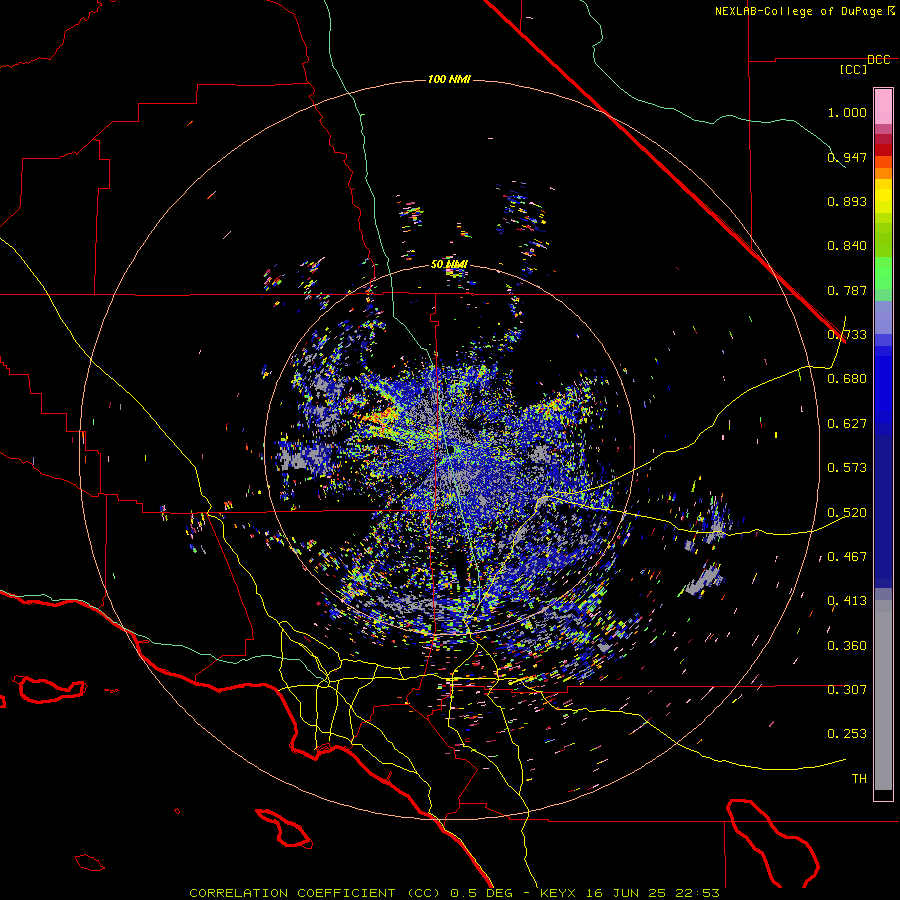Select the 0.520 scale value

(847, 513)
